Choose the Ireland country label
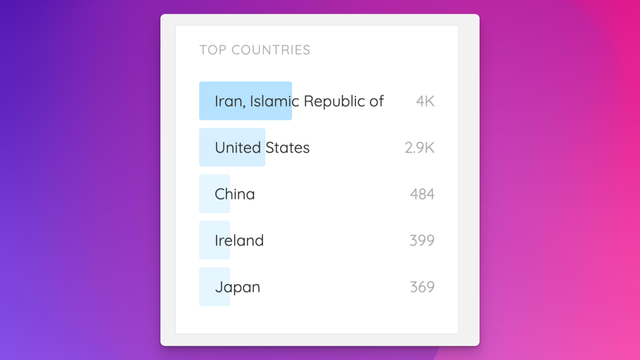Viewport: 640px width, 360px height. click(x=239, y=240)
